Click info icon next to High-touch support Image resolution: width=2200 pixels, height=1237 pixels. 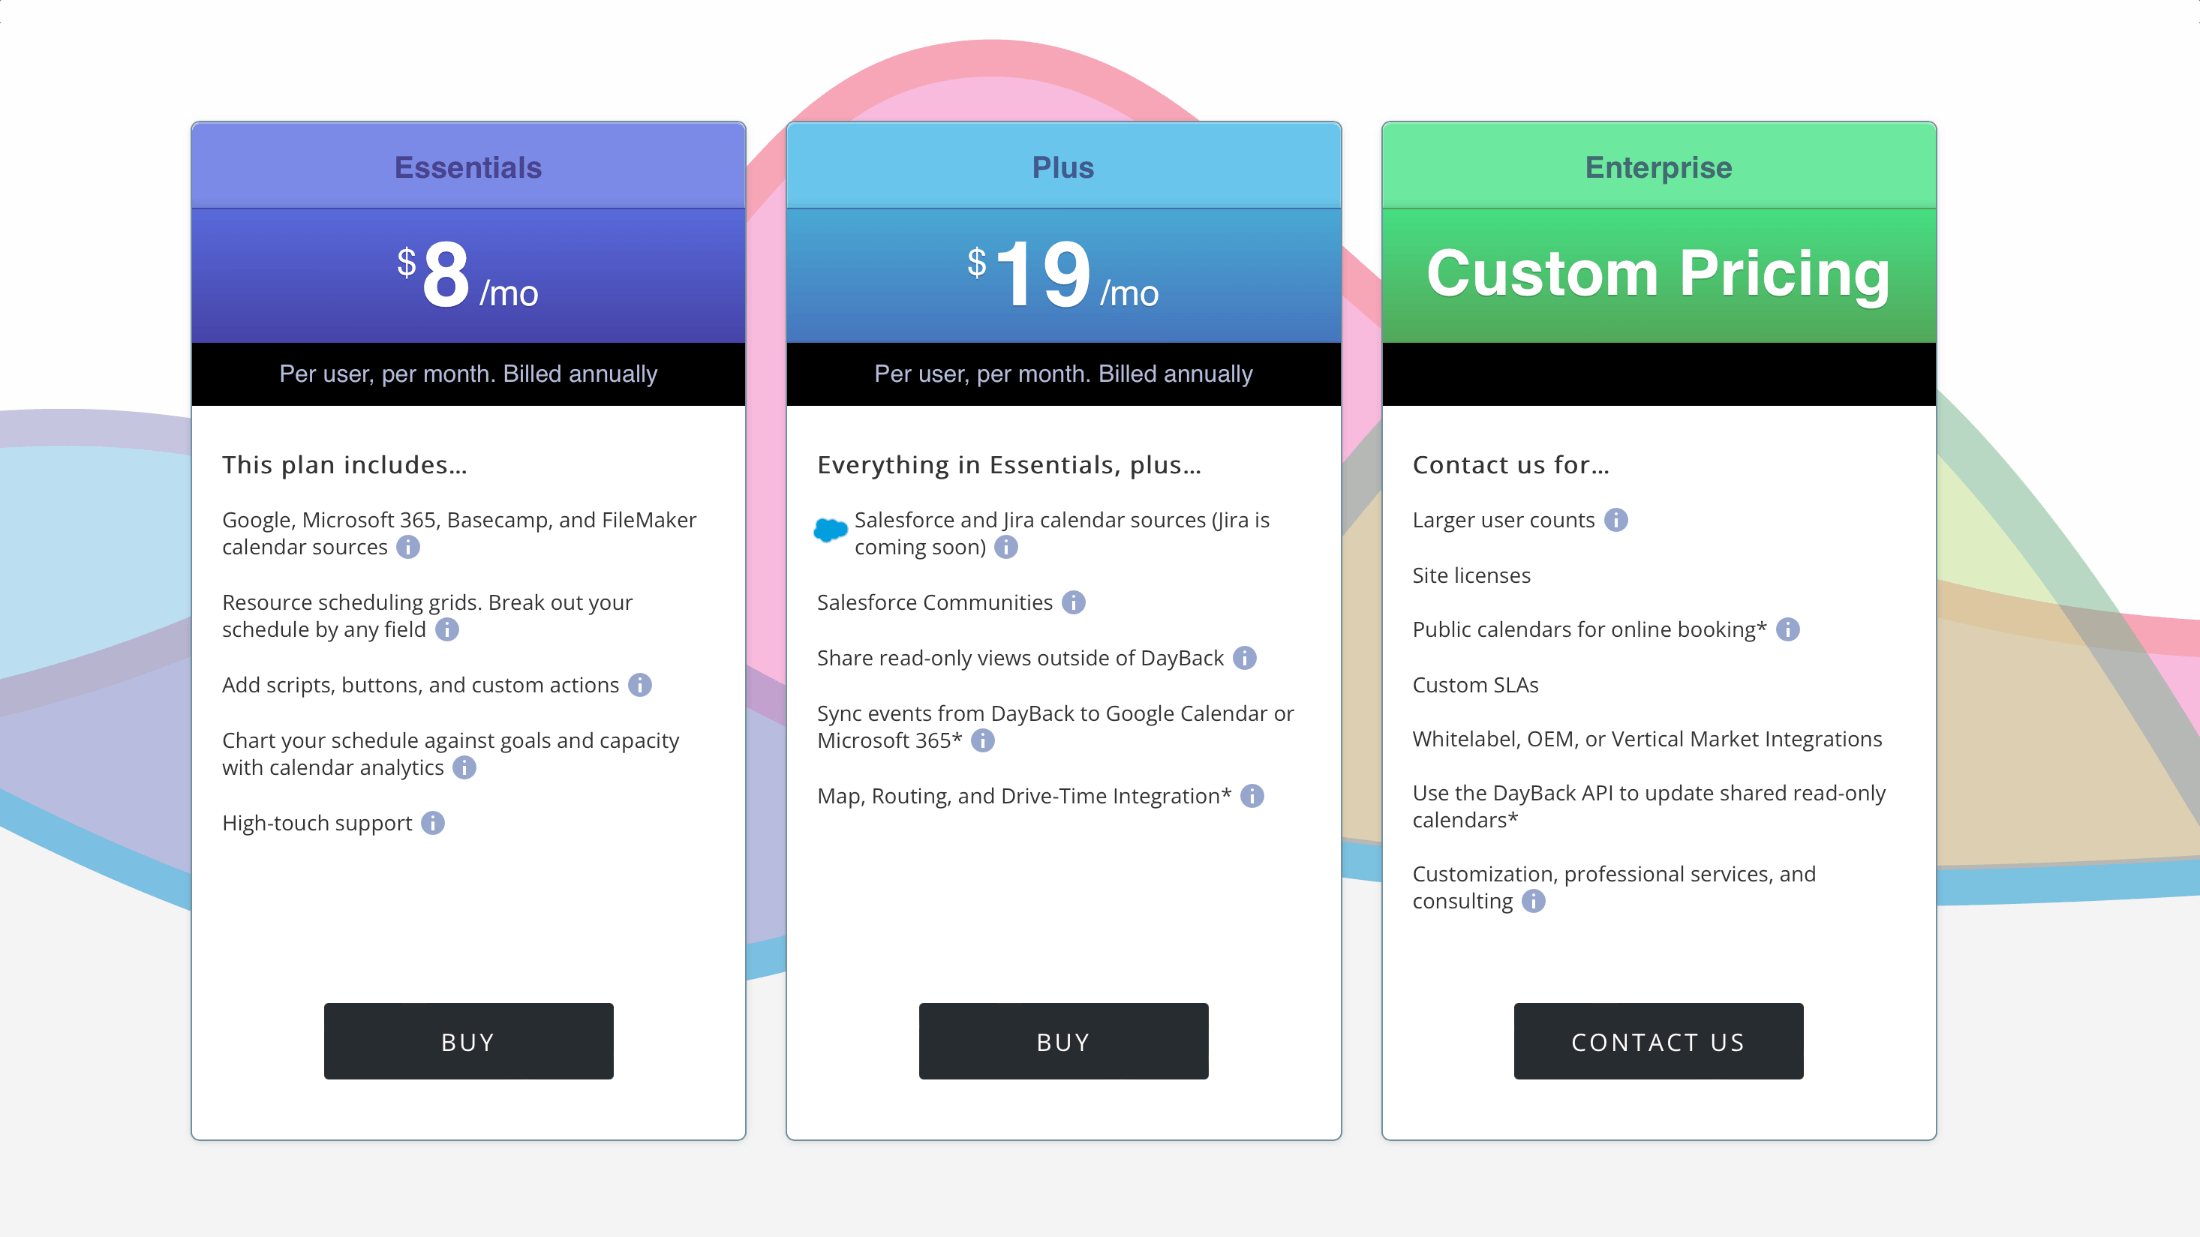433,823
